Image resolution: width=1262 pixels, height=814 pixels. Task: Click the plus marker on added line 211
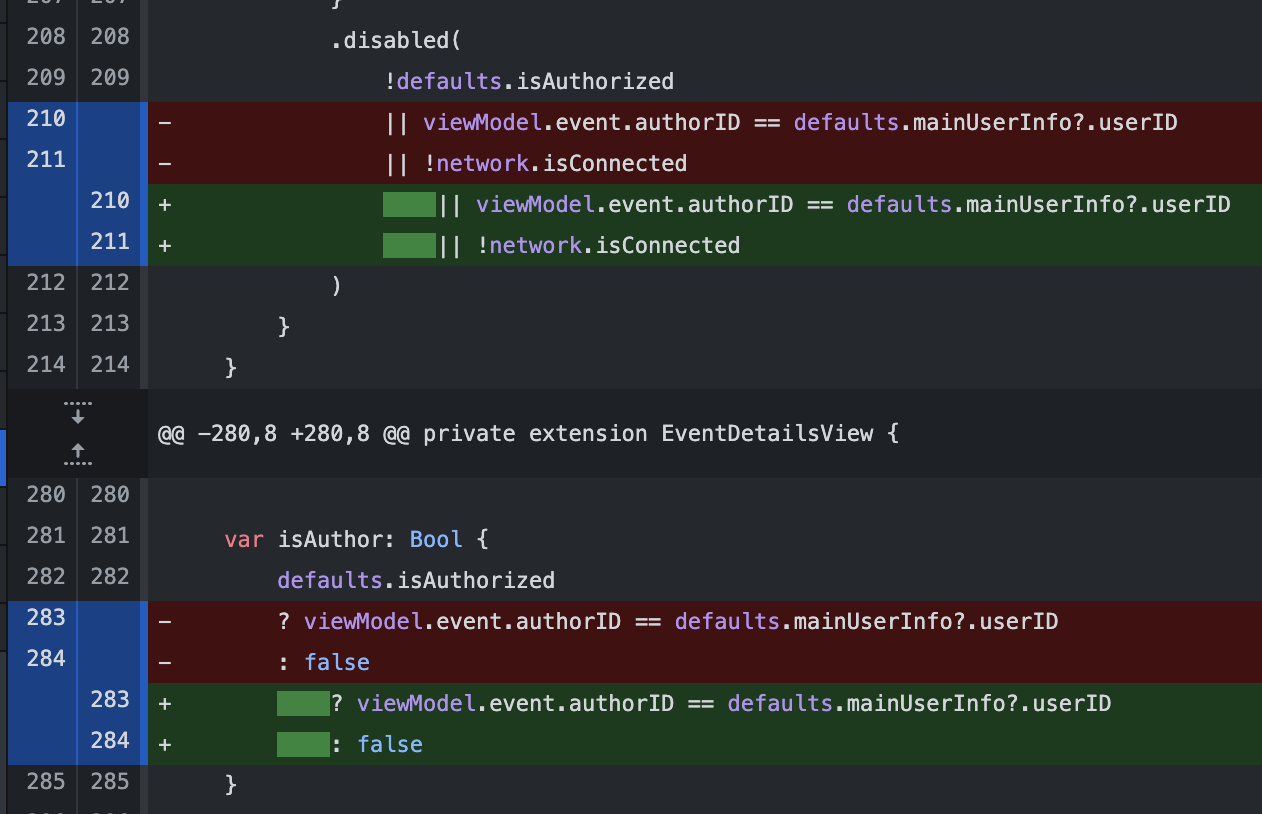[164, 244]
